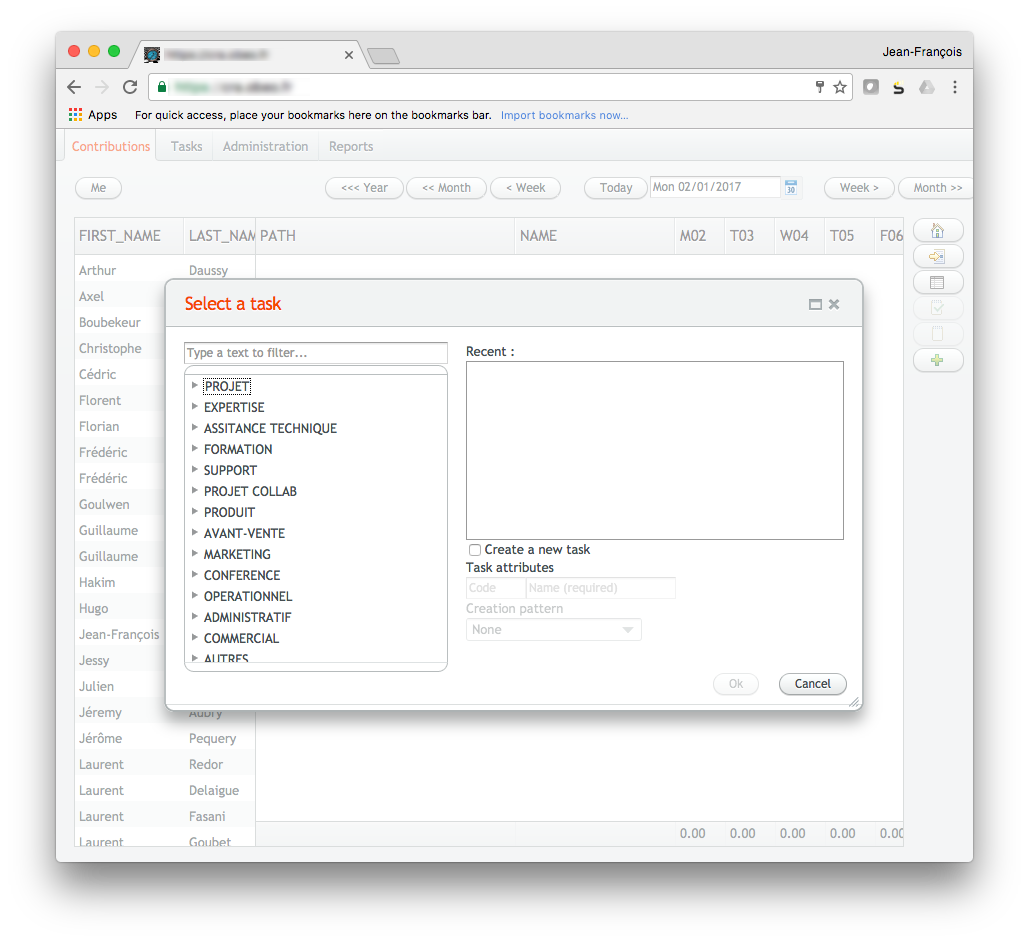
Task: Expand the PROJET tree node
Action: tap(194, 385)
